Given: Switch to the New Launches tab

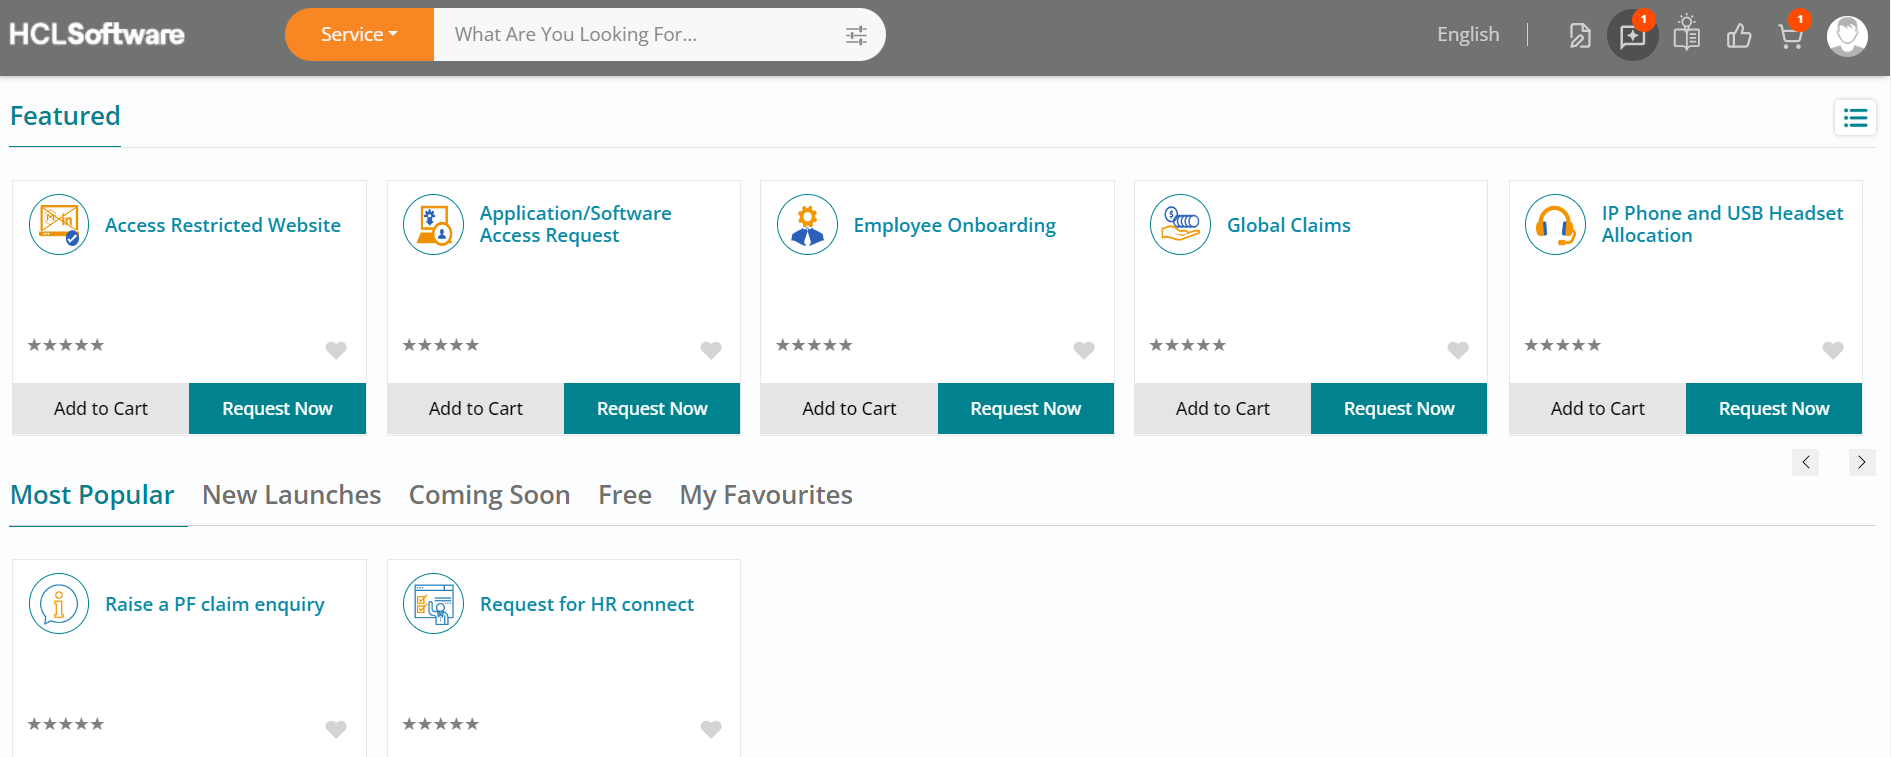Looking at the screenshot, I should pos(291,495).
